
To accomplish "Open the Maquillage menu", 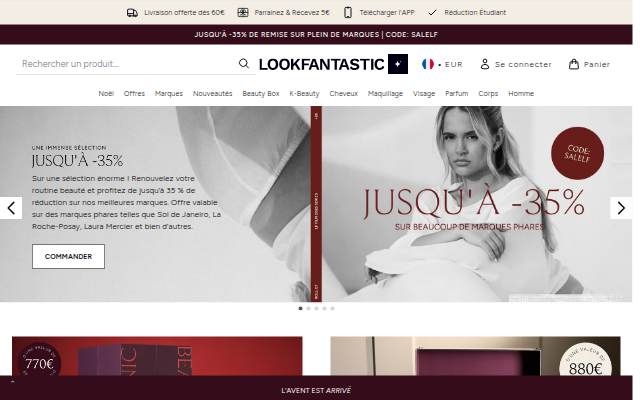I will click(385, 93).
